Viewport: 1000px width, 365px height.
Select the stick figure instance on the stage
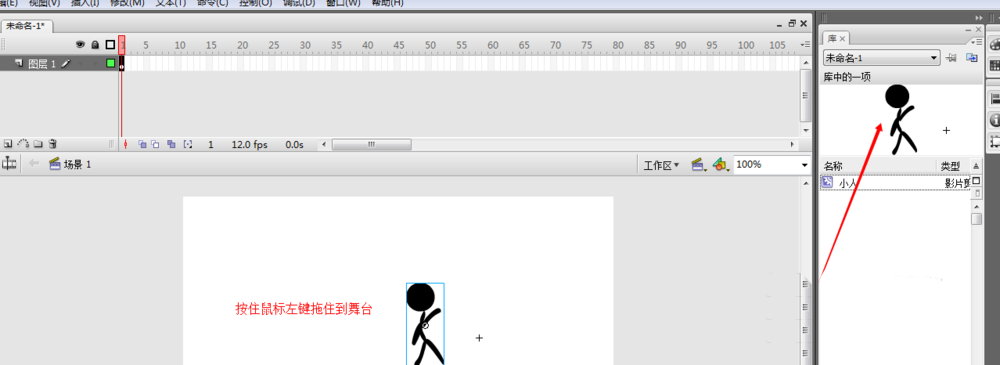point(425,324)
